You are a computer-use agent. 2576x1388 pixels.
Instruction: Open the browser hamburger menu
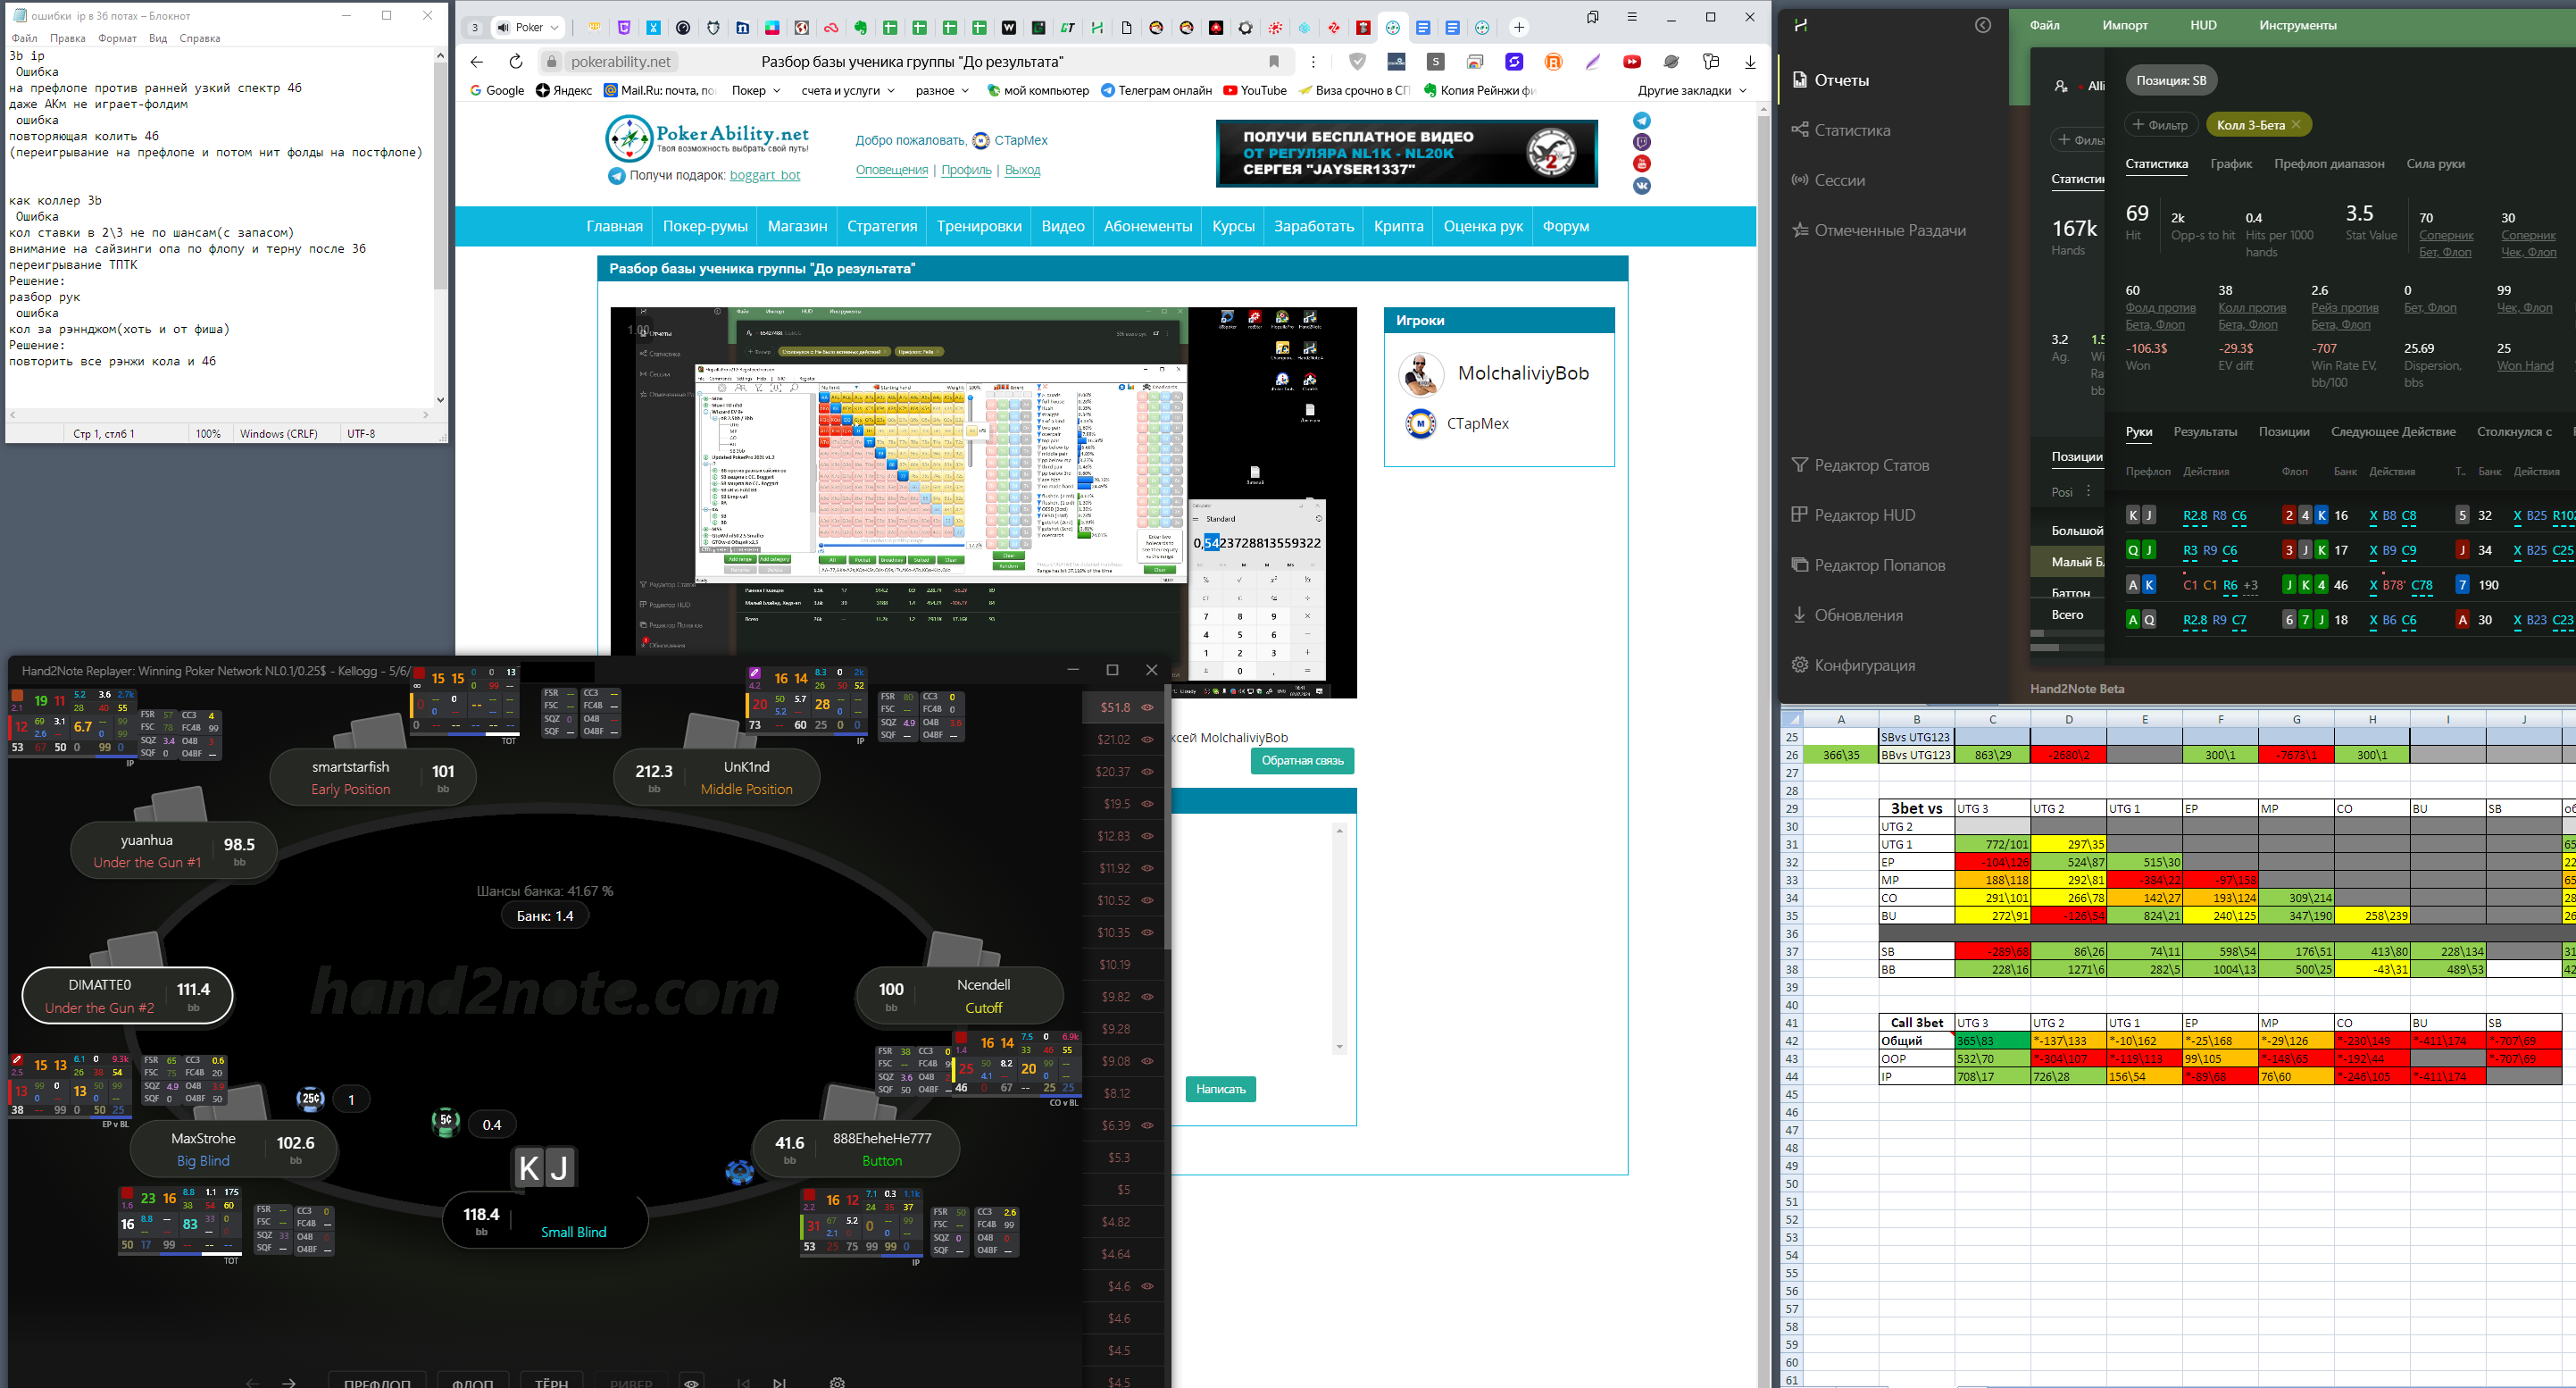point(1632,17)
